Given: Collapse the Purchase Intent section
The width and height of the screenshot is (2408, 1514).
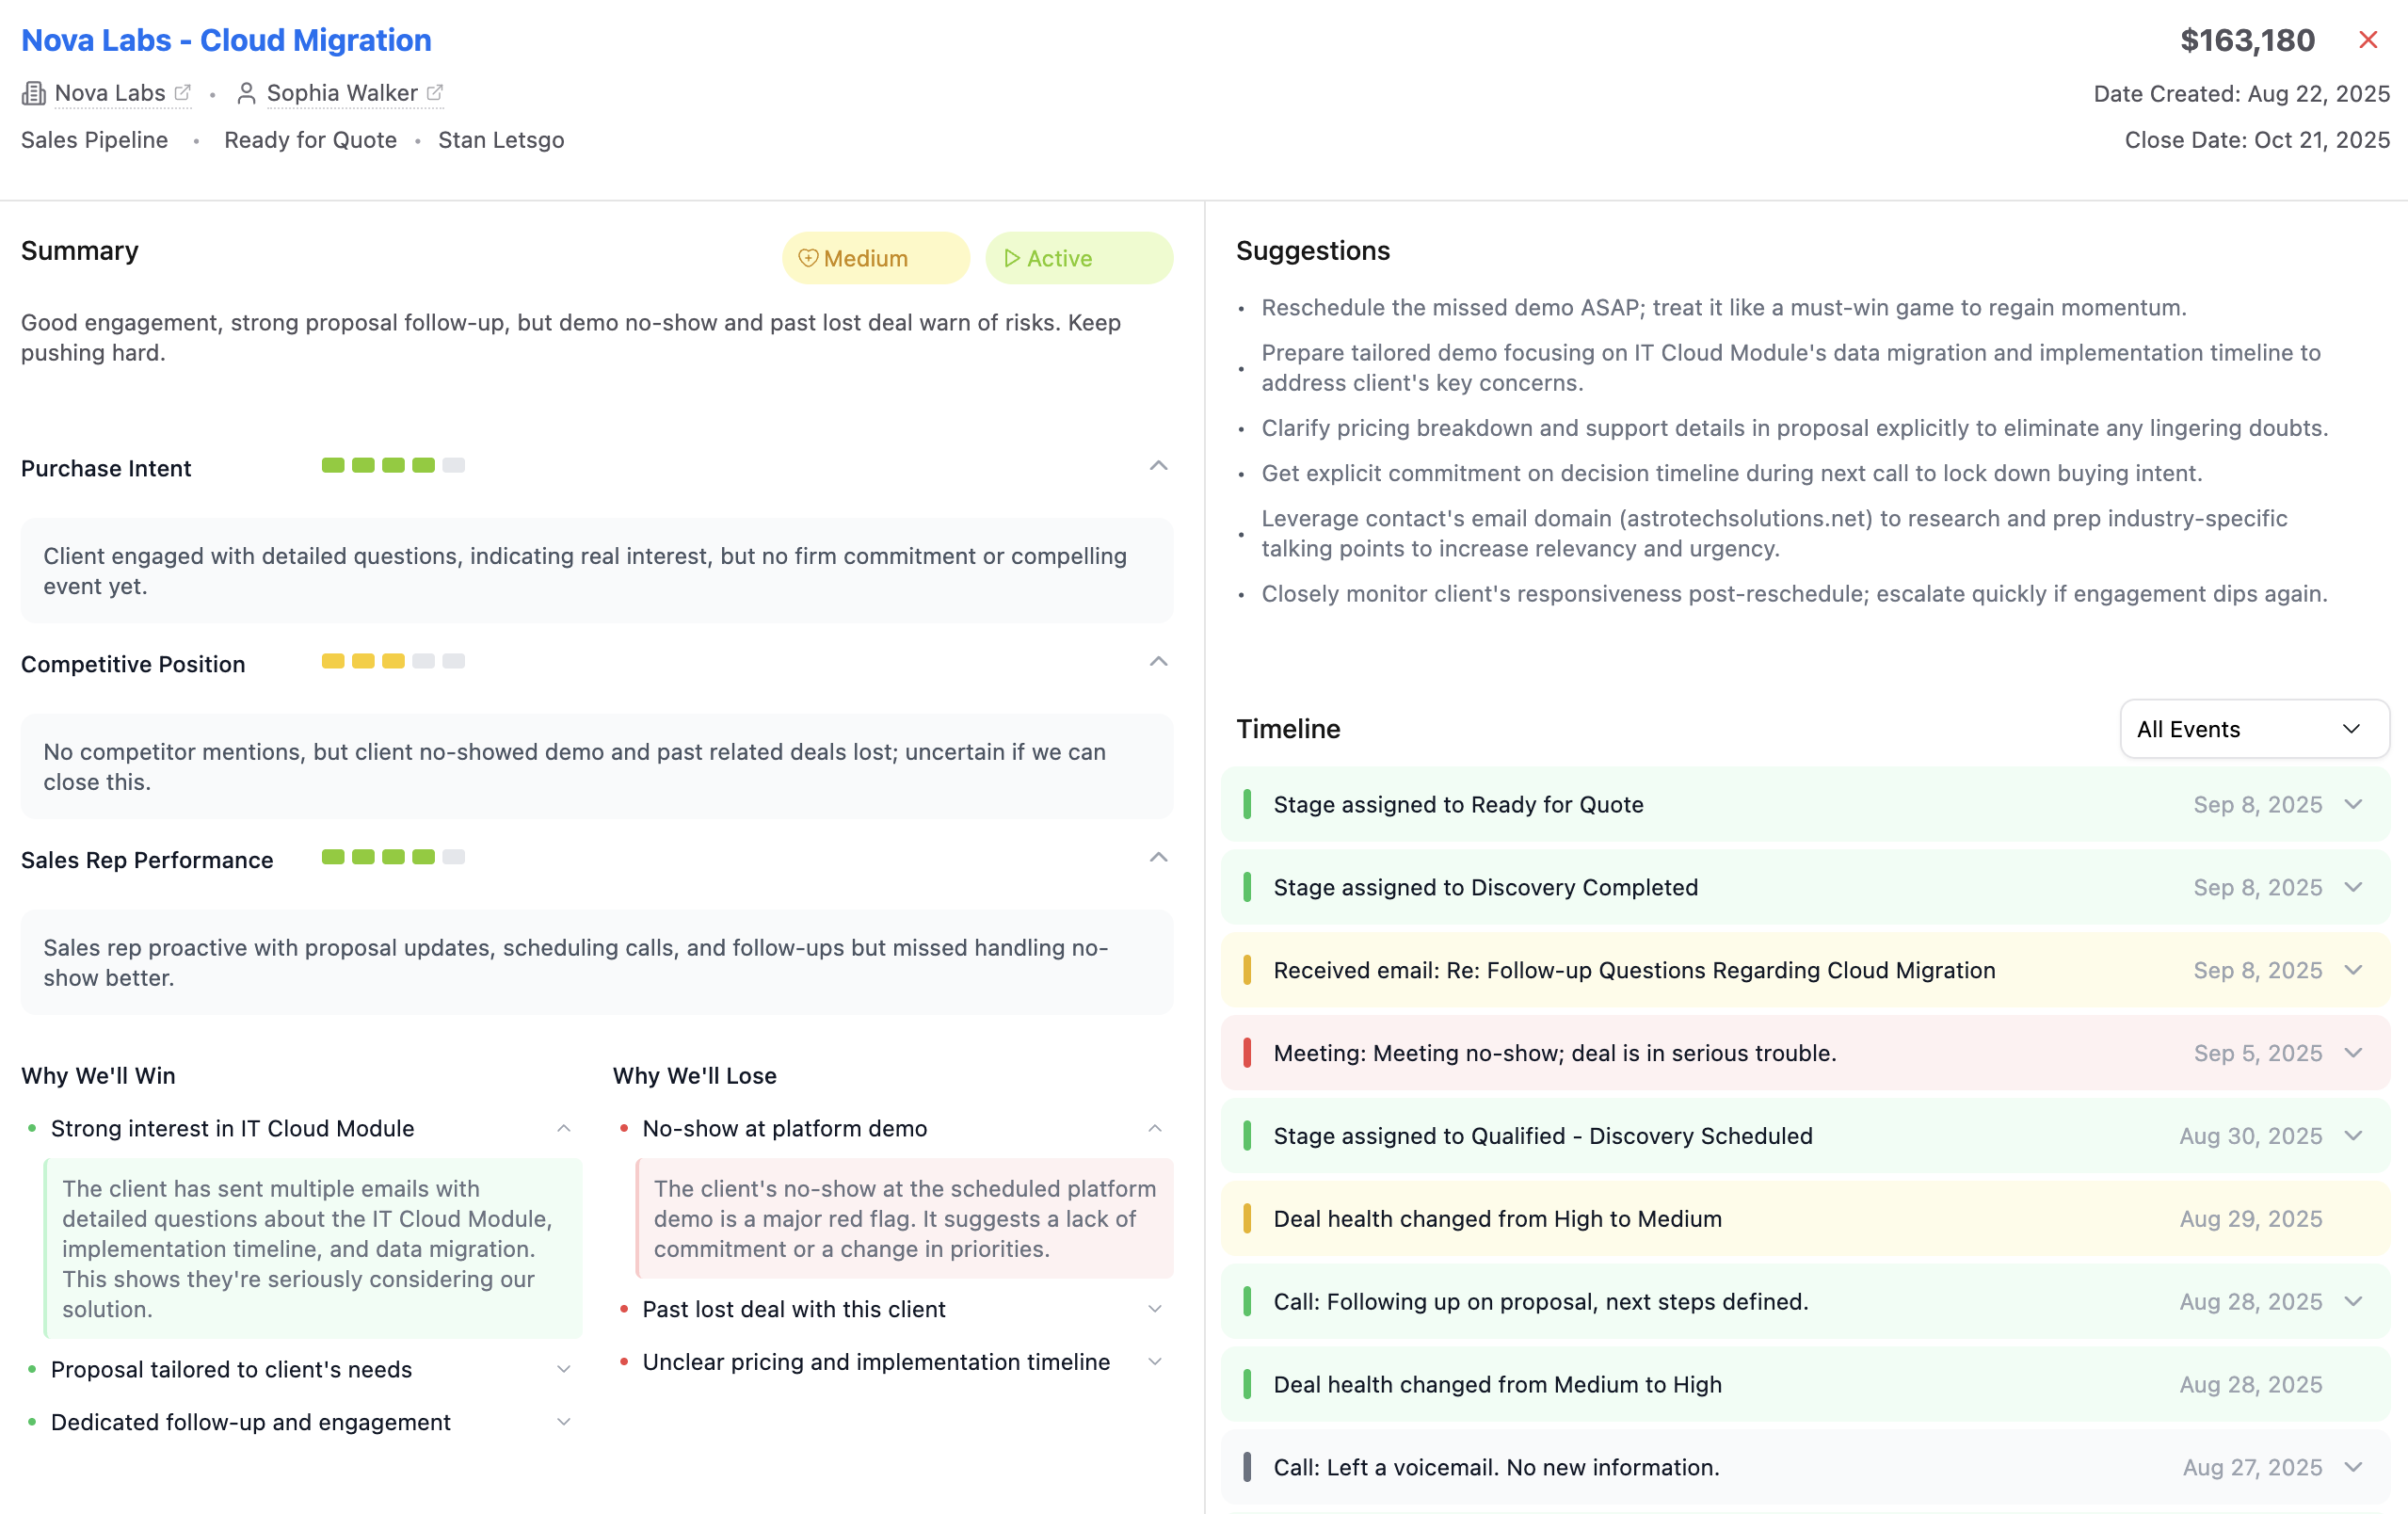Looking at the screenshot, I should click(1158, 466).
